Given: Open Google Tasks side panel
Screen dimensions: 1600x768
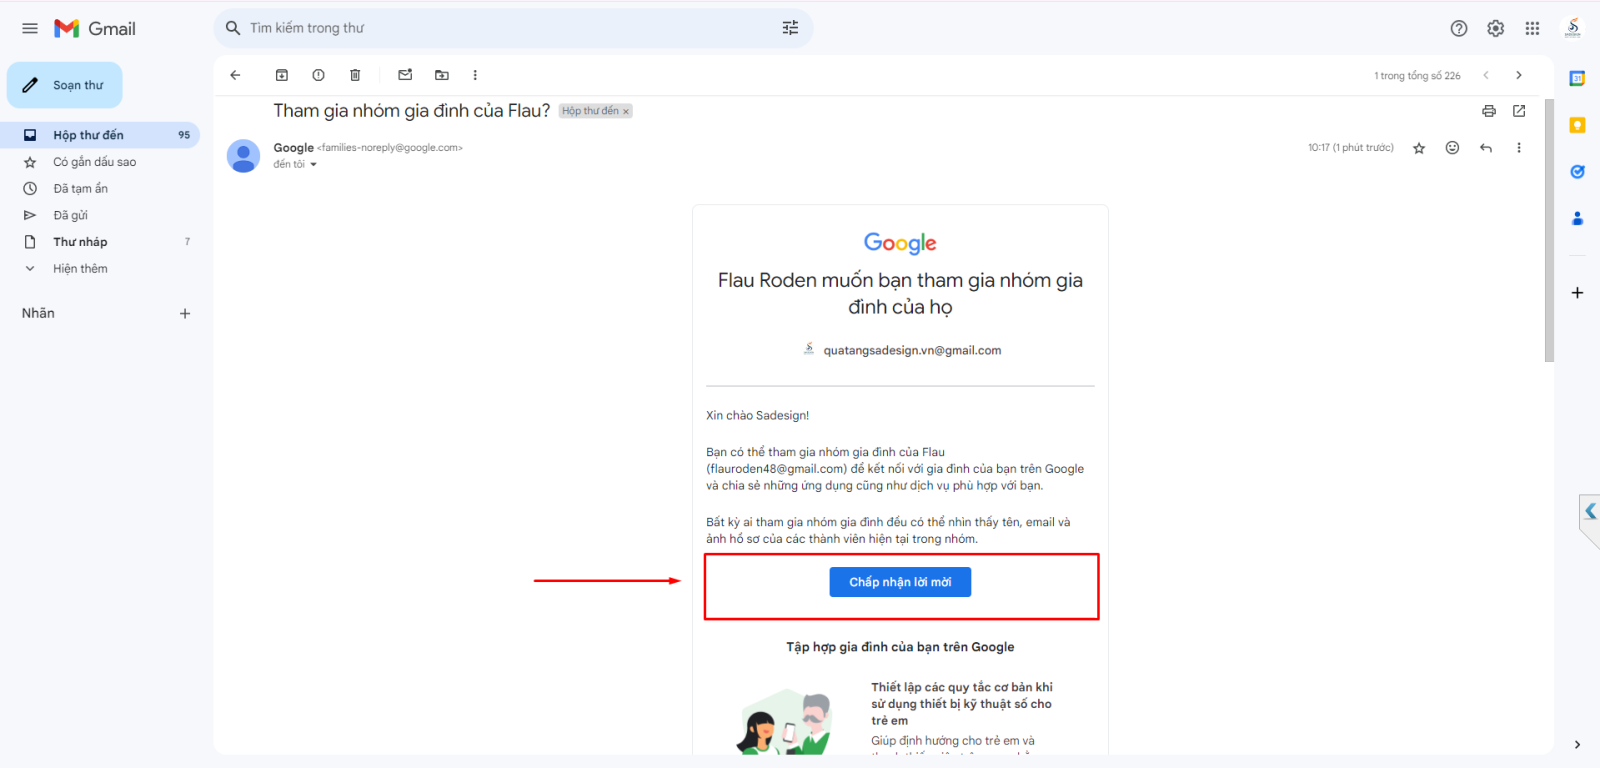Looking at the screenshot, I should pos(1577,172).
